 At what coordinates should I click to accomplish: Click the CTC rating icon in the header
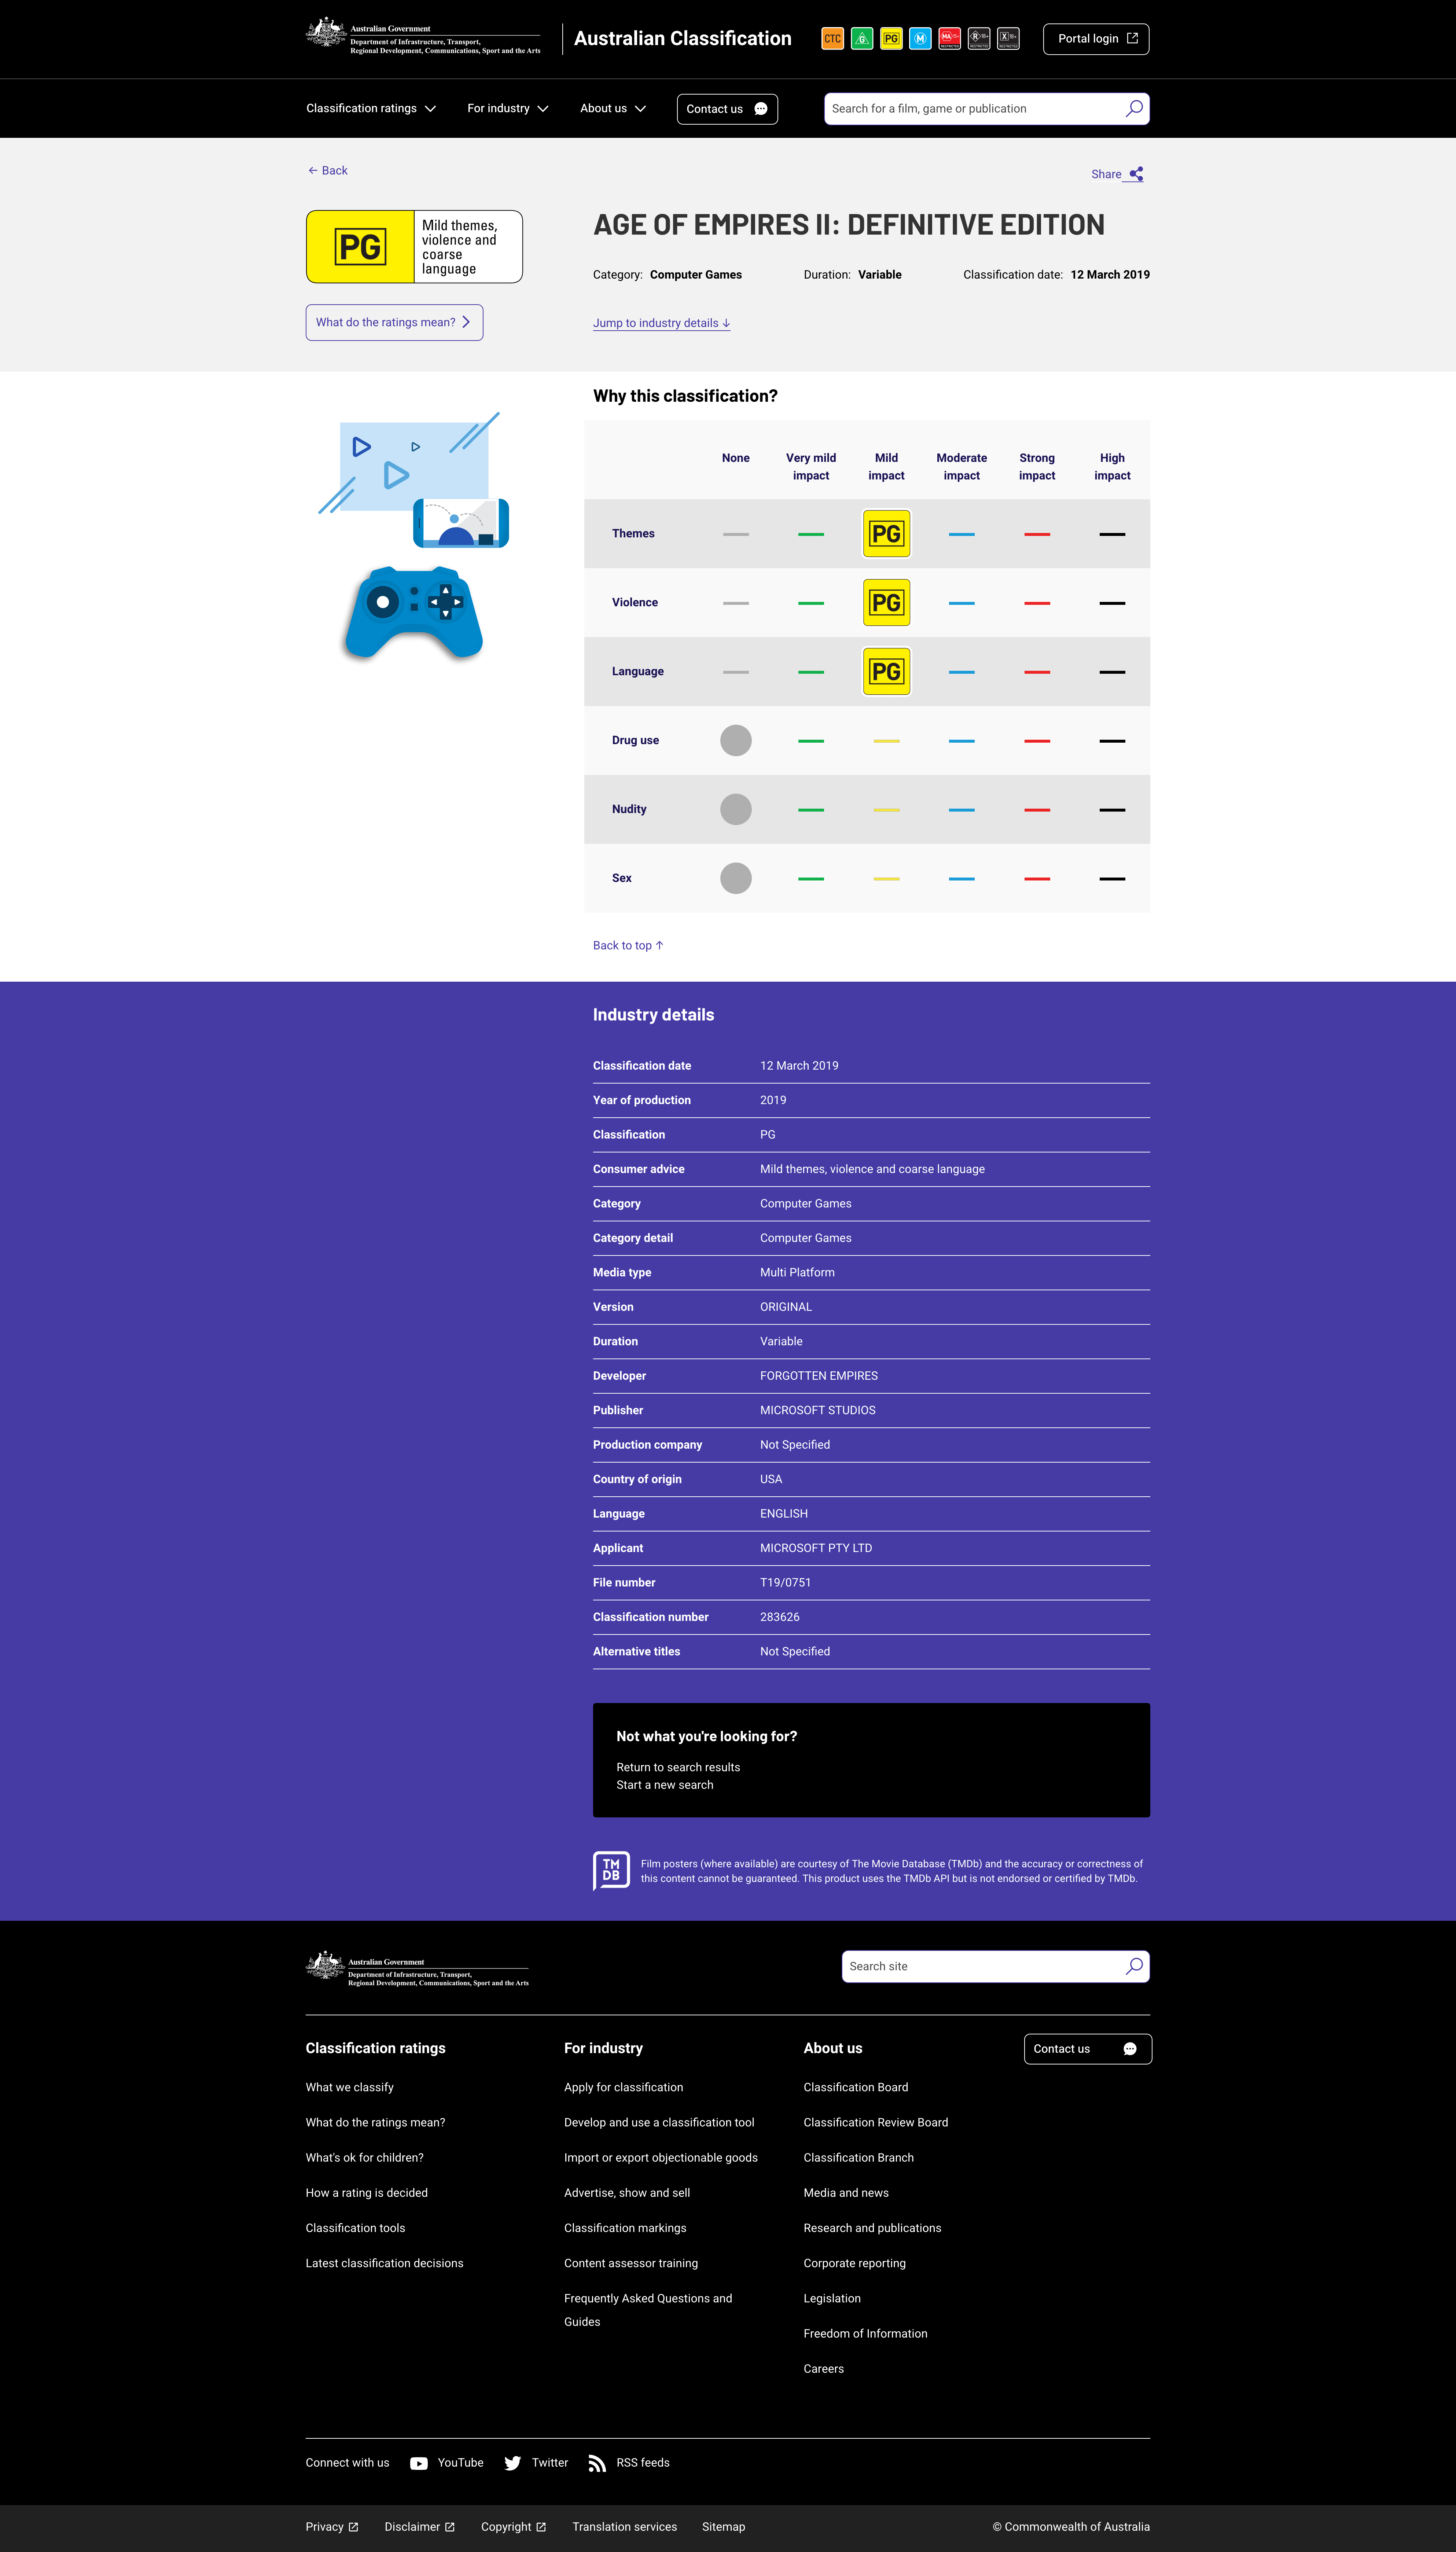tap(833, 38)
